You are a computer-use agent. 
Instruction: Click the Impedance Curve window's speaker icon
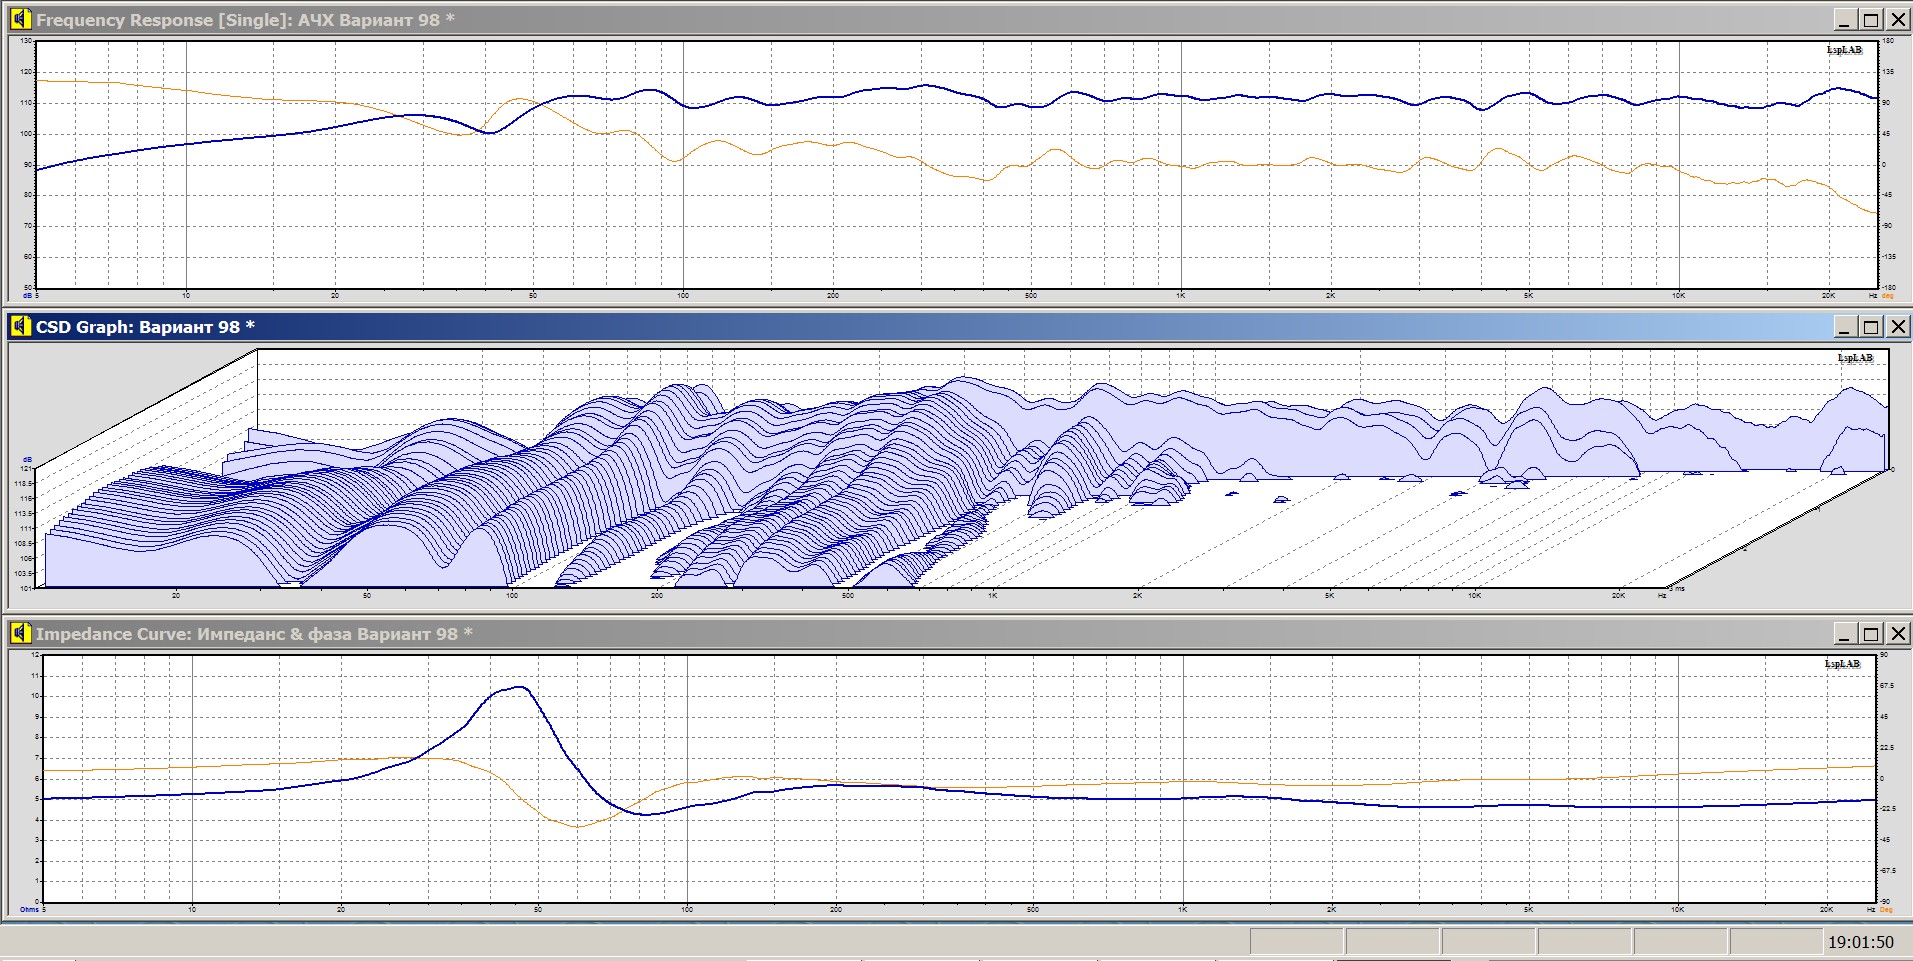pos(21,634)
